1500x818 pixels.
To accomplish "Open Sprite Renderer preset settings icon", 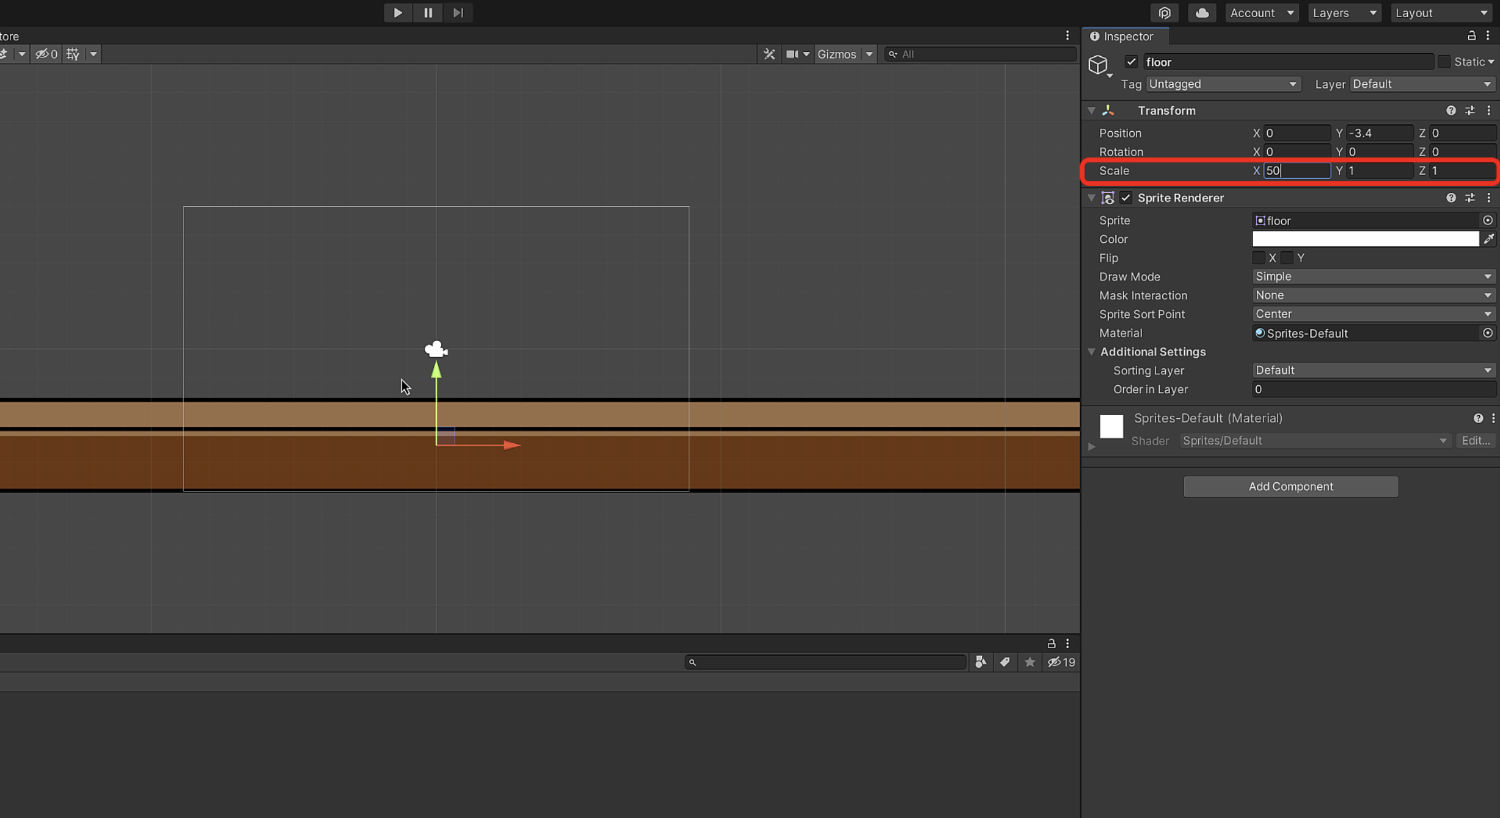I will coord(1470,198).
